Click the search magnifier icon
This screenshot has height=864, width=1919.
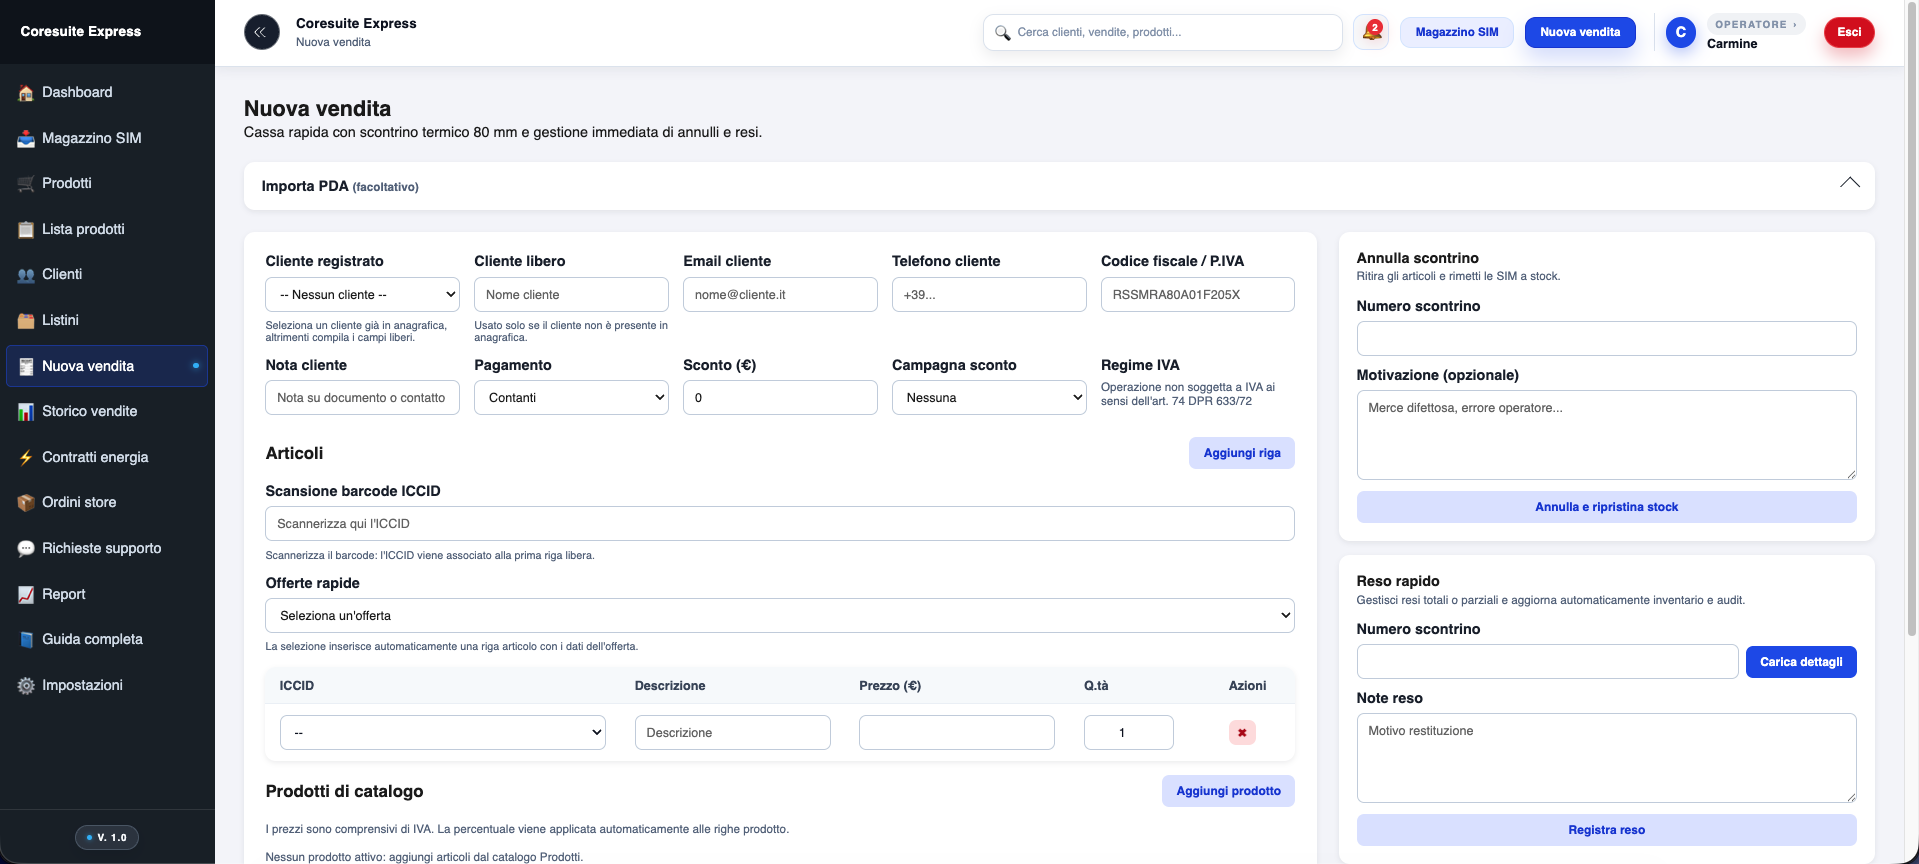(1002, 33)
